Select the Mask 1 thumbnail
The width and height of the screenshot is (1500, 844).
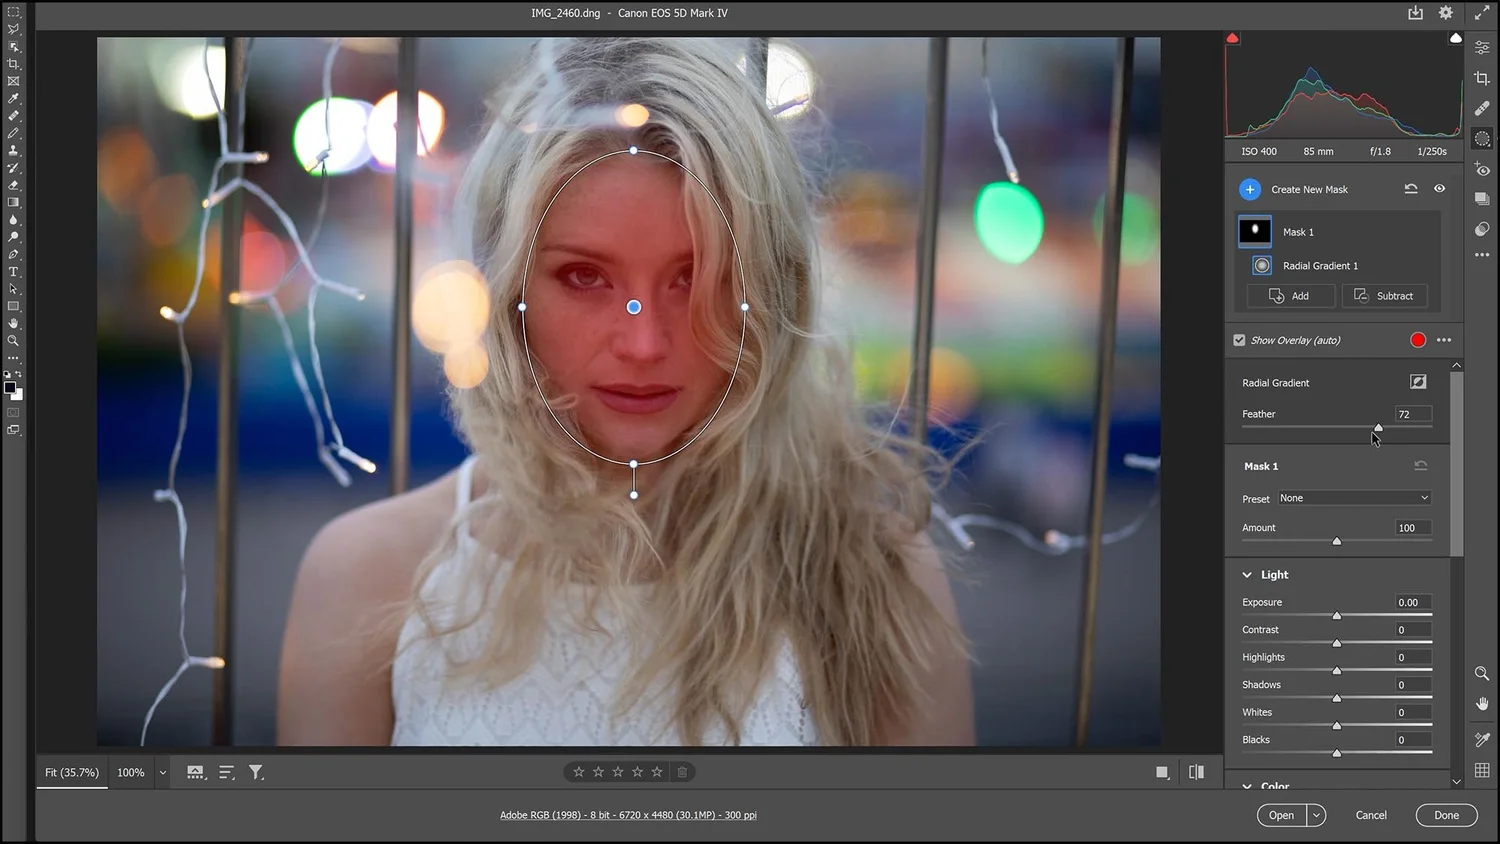point(1255,231)
